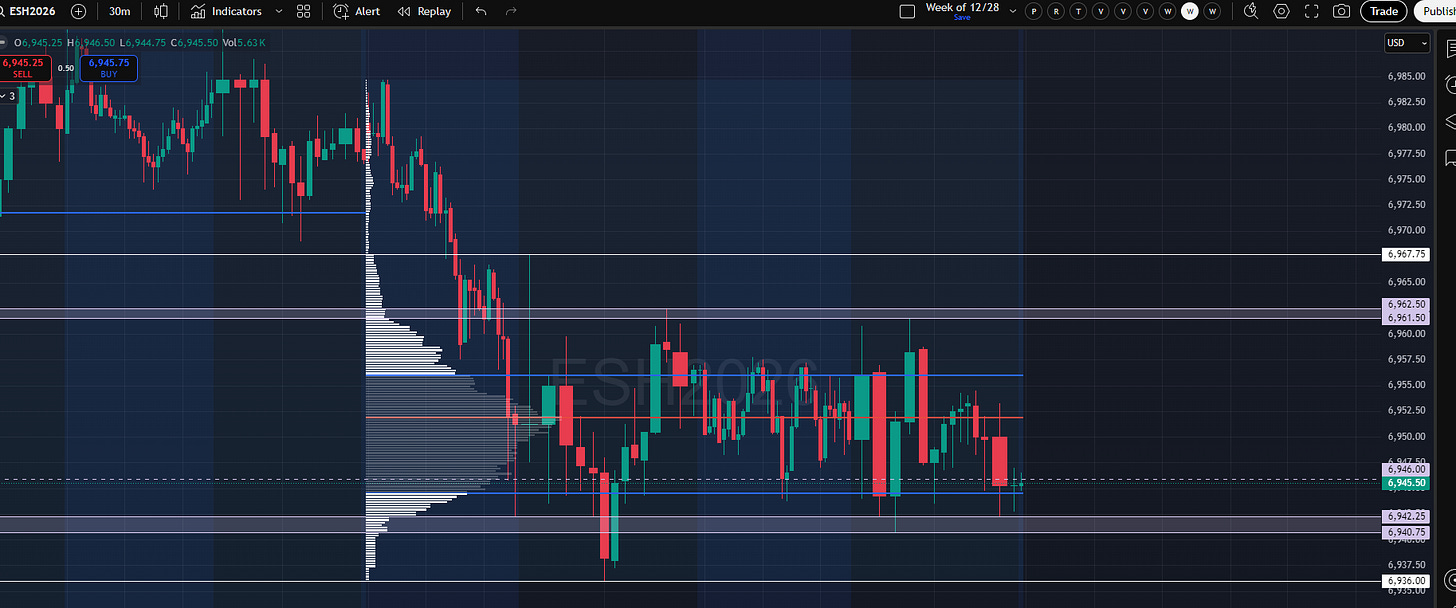Image resolution: width=1456 pixels, height=608 pixels.
Task: Switch to the R layout circle
Action: click(1056, 11)
